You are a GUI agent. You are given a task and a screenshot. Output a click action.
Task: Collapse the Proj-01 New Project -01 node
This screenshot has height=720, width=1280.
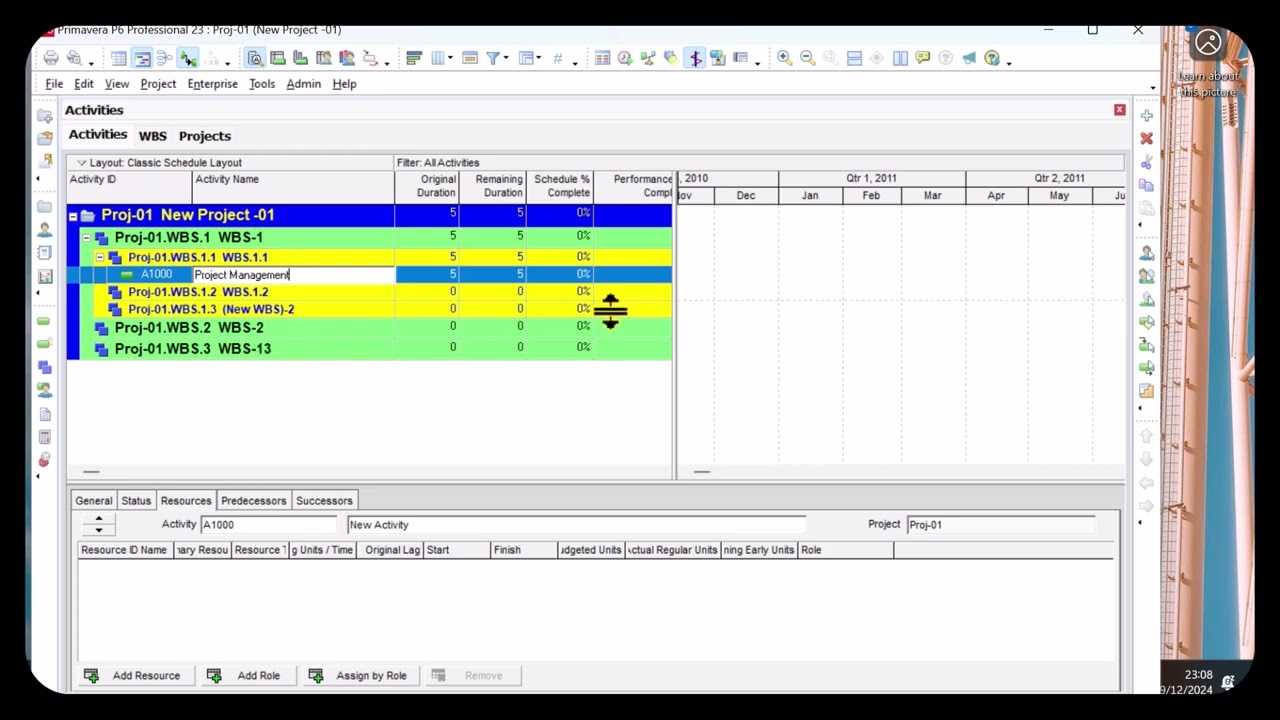[x=73, y=216]
